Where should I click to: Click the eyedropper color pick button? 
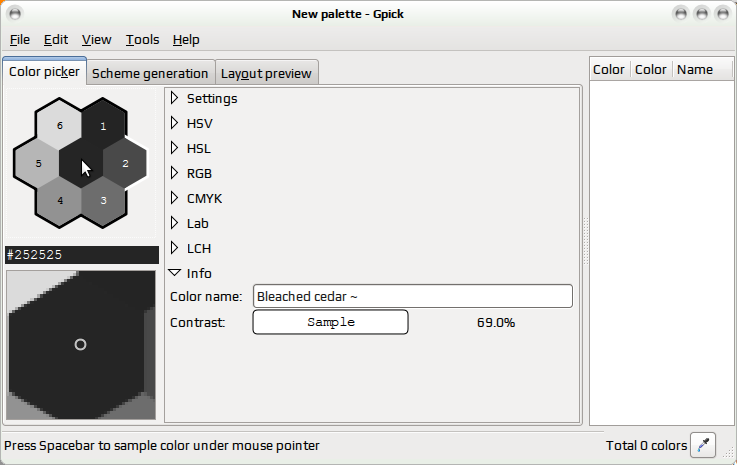(x=703, y=445)
